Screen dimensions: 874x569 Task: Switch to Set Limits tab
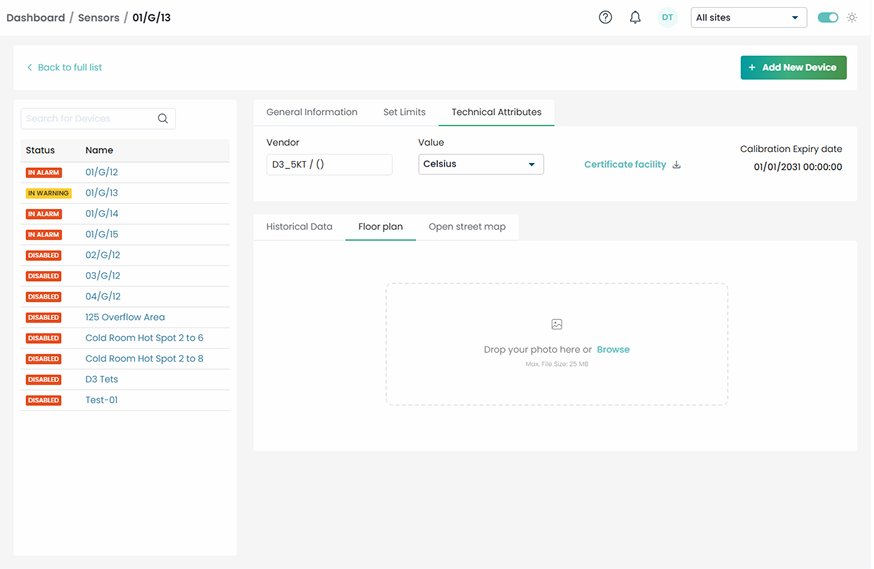(x=404, y=112)
